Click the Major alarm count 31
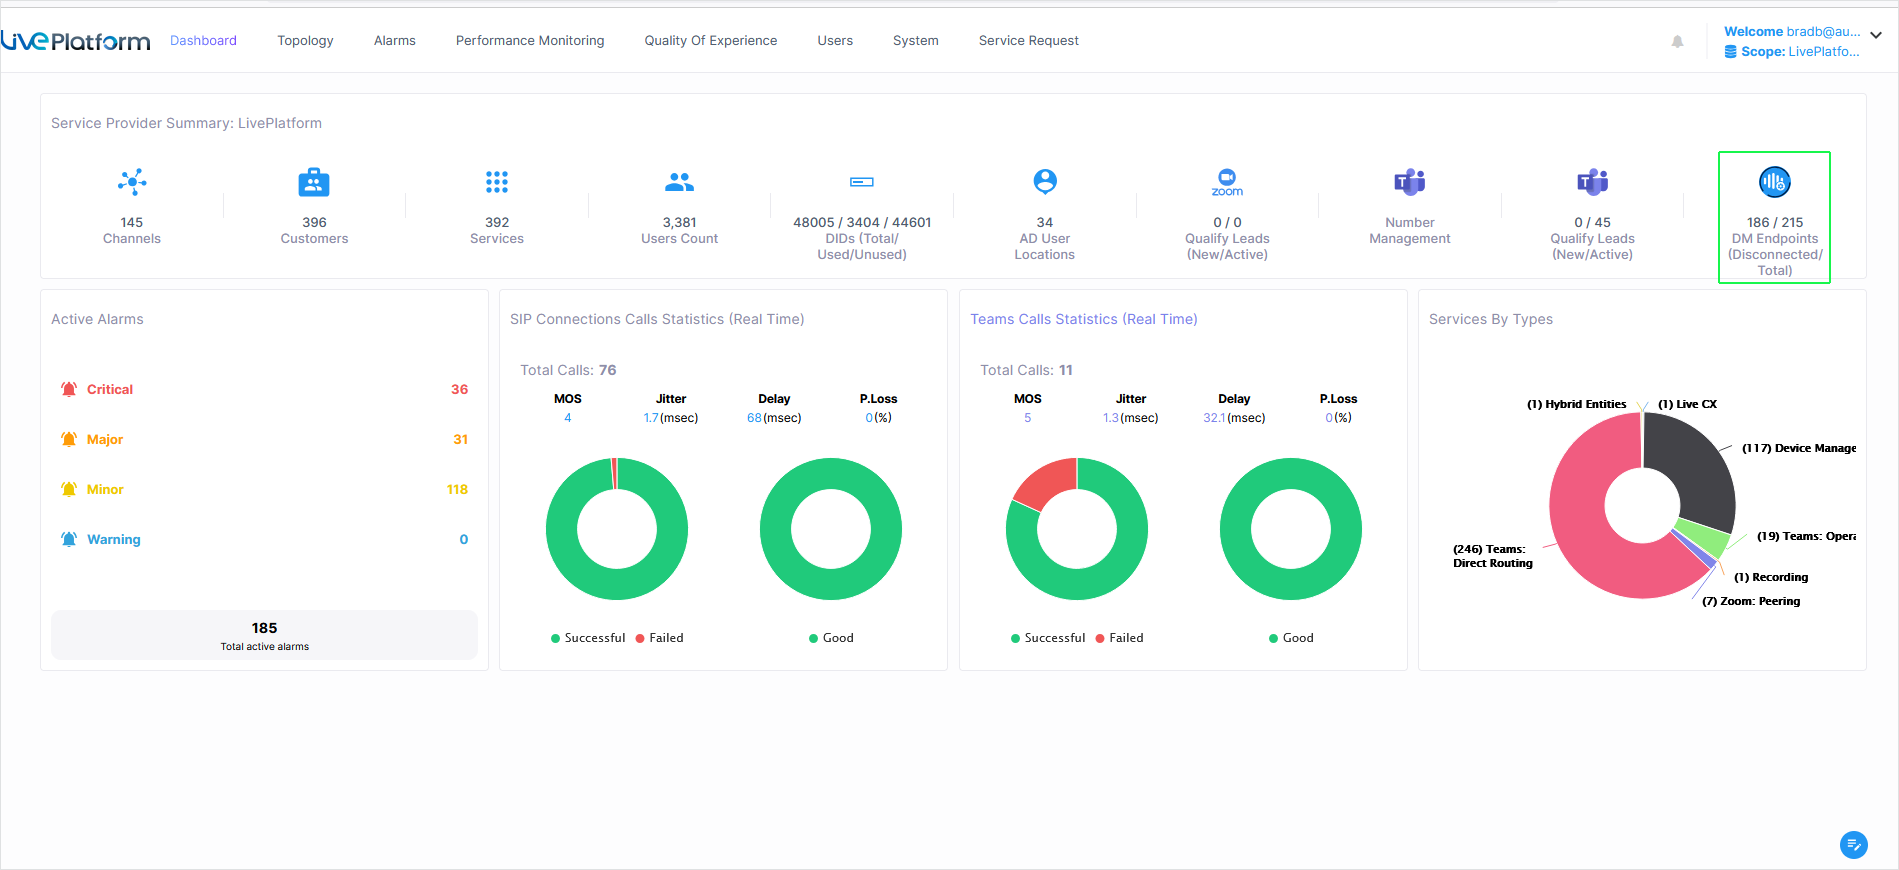The image size is (1899, 870). tap(460, 439)
